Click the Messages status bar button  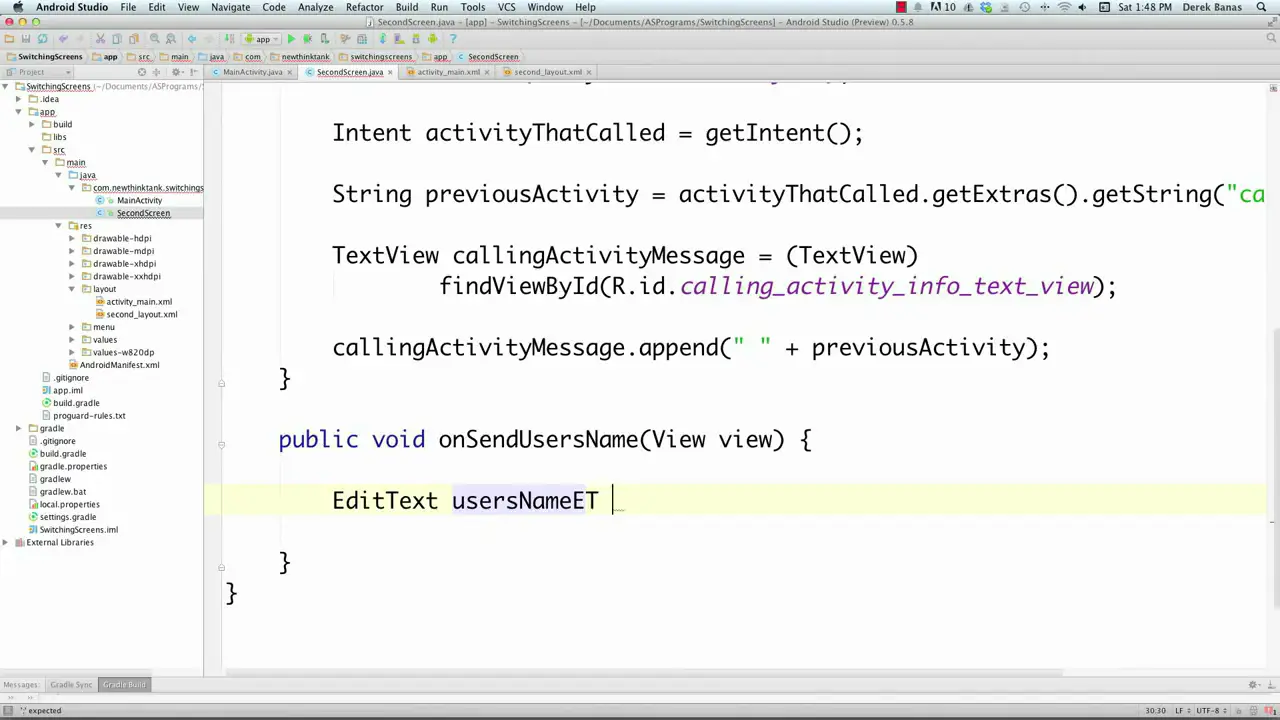point(20,684)
